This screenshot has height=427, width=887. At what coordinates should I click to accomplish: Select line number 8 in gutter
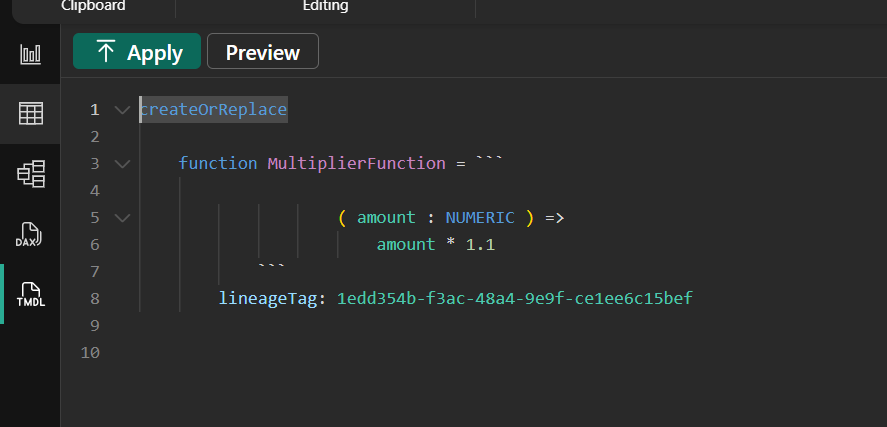coord(94,298)
